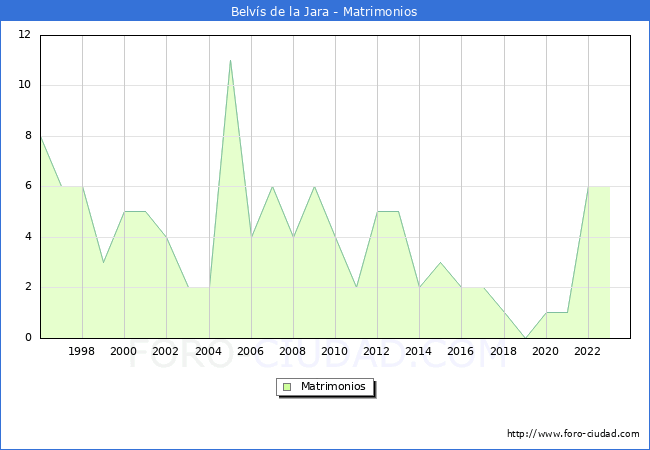This screenshot has height=450, width=650.
Task: Click the x-axis label 2008
Action: pyautogui.click(x=293, y=351)
